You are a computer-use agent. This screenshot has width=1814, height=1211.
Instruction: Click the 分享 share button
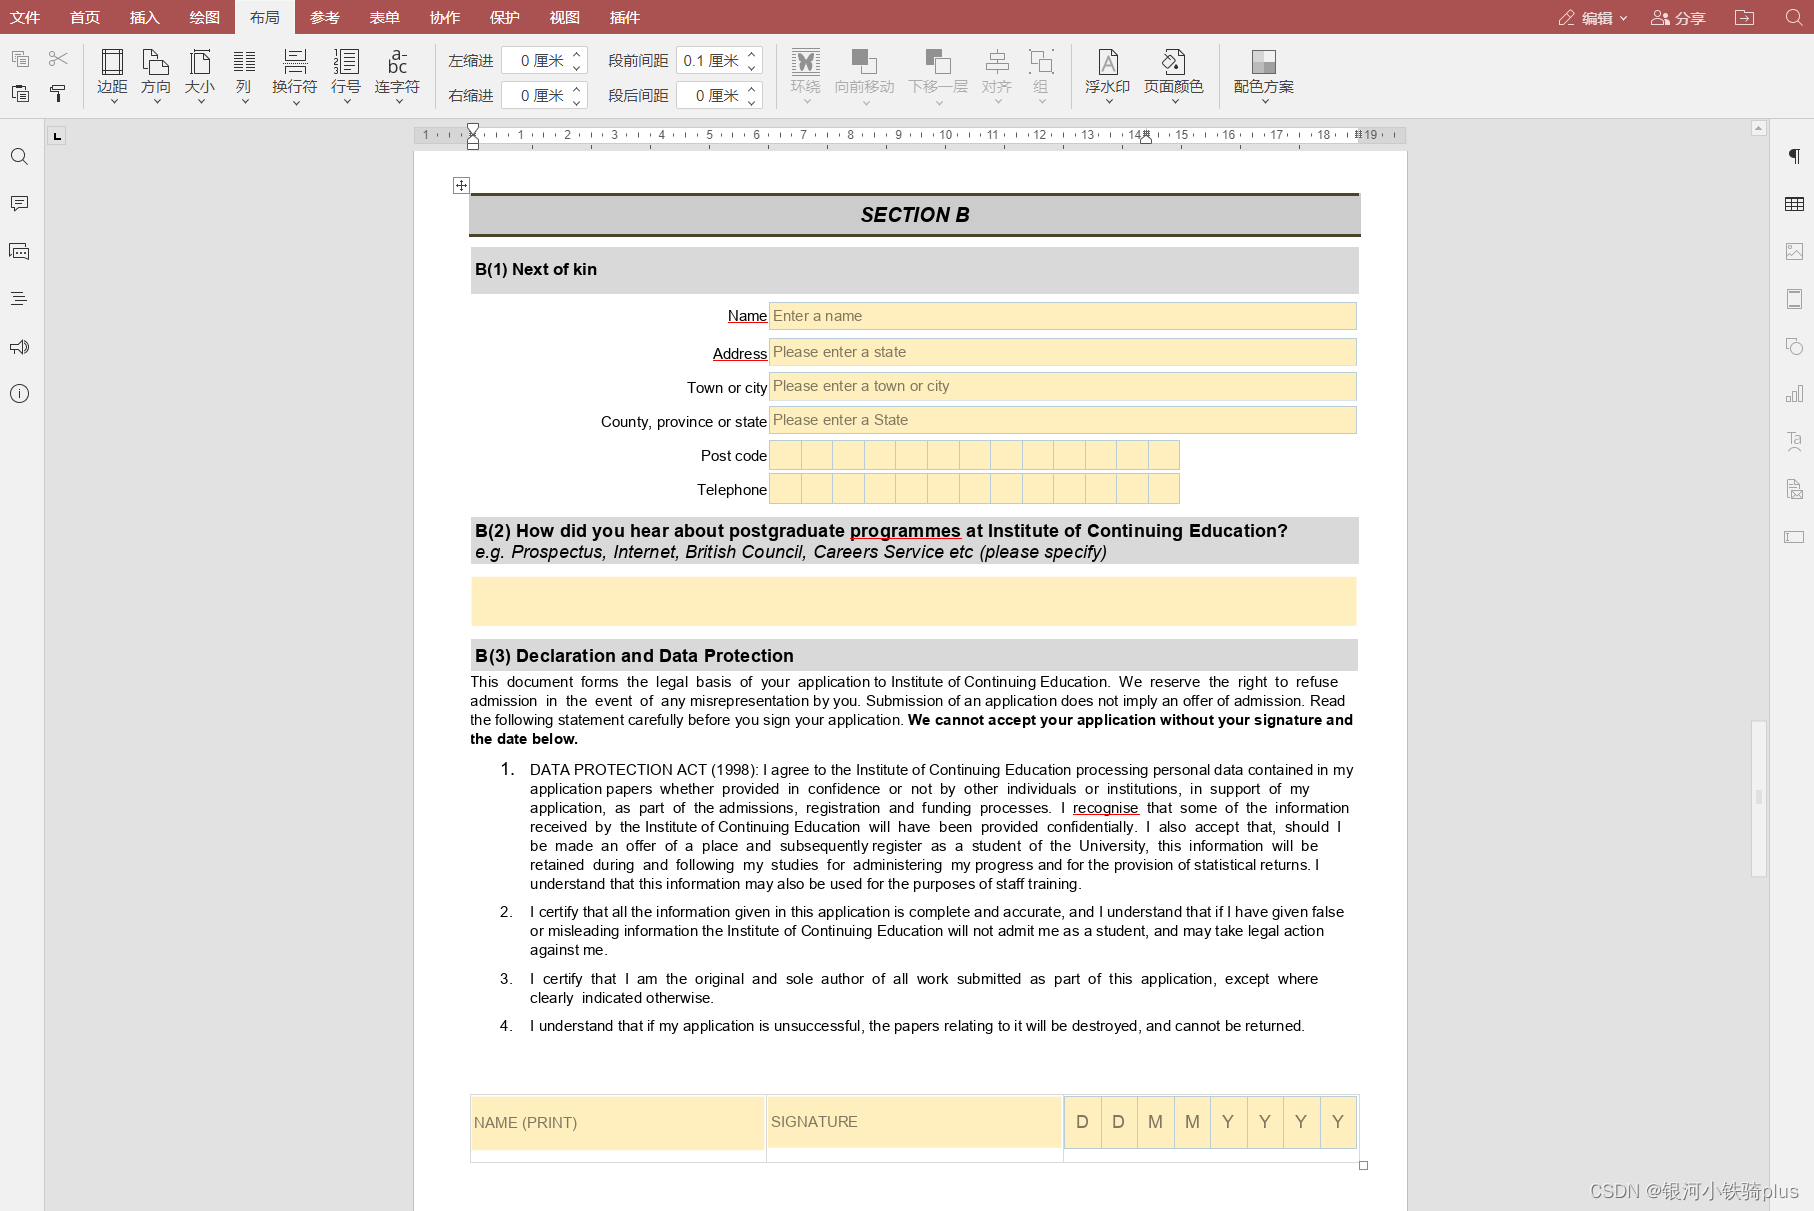1678,17
